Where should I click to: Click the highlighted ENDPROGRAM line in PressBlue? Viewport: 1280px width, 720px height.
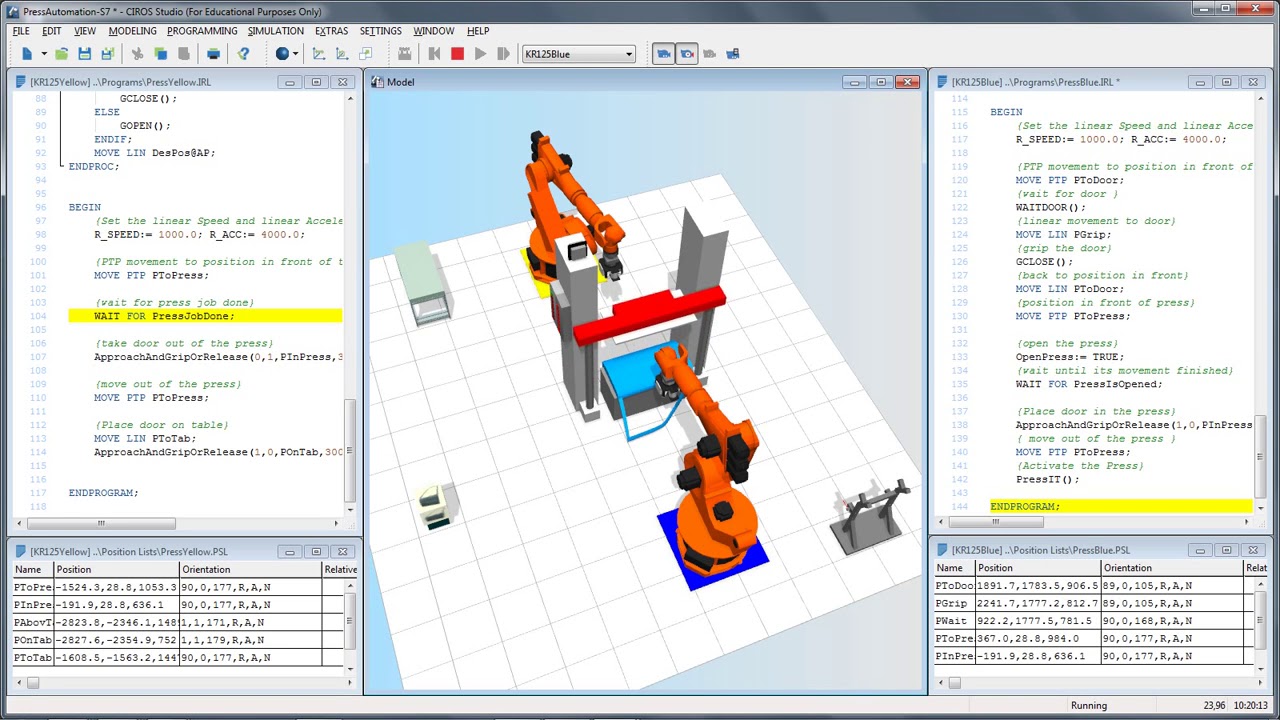pos(1120,506)
